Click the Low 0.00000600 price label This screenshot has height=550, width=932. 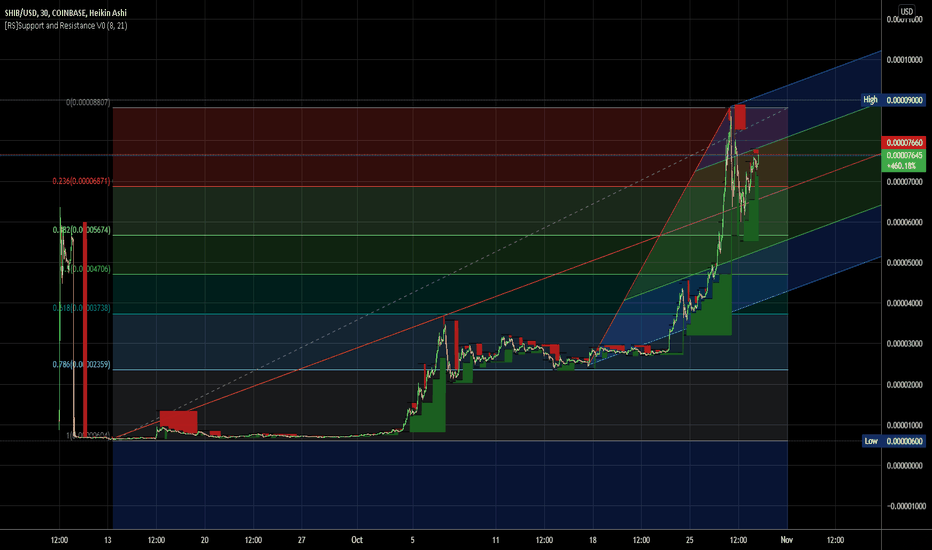click(x=894, y=441)
